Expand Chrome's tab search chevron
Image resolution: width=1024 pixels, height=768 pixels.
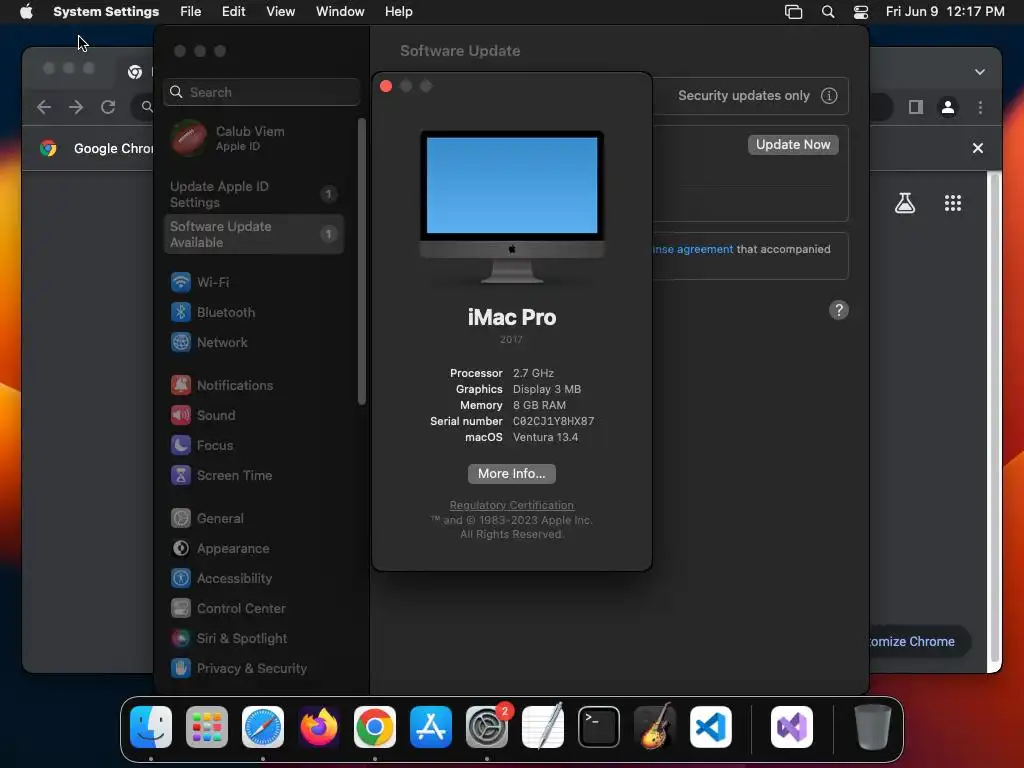[980, 72]
